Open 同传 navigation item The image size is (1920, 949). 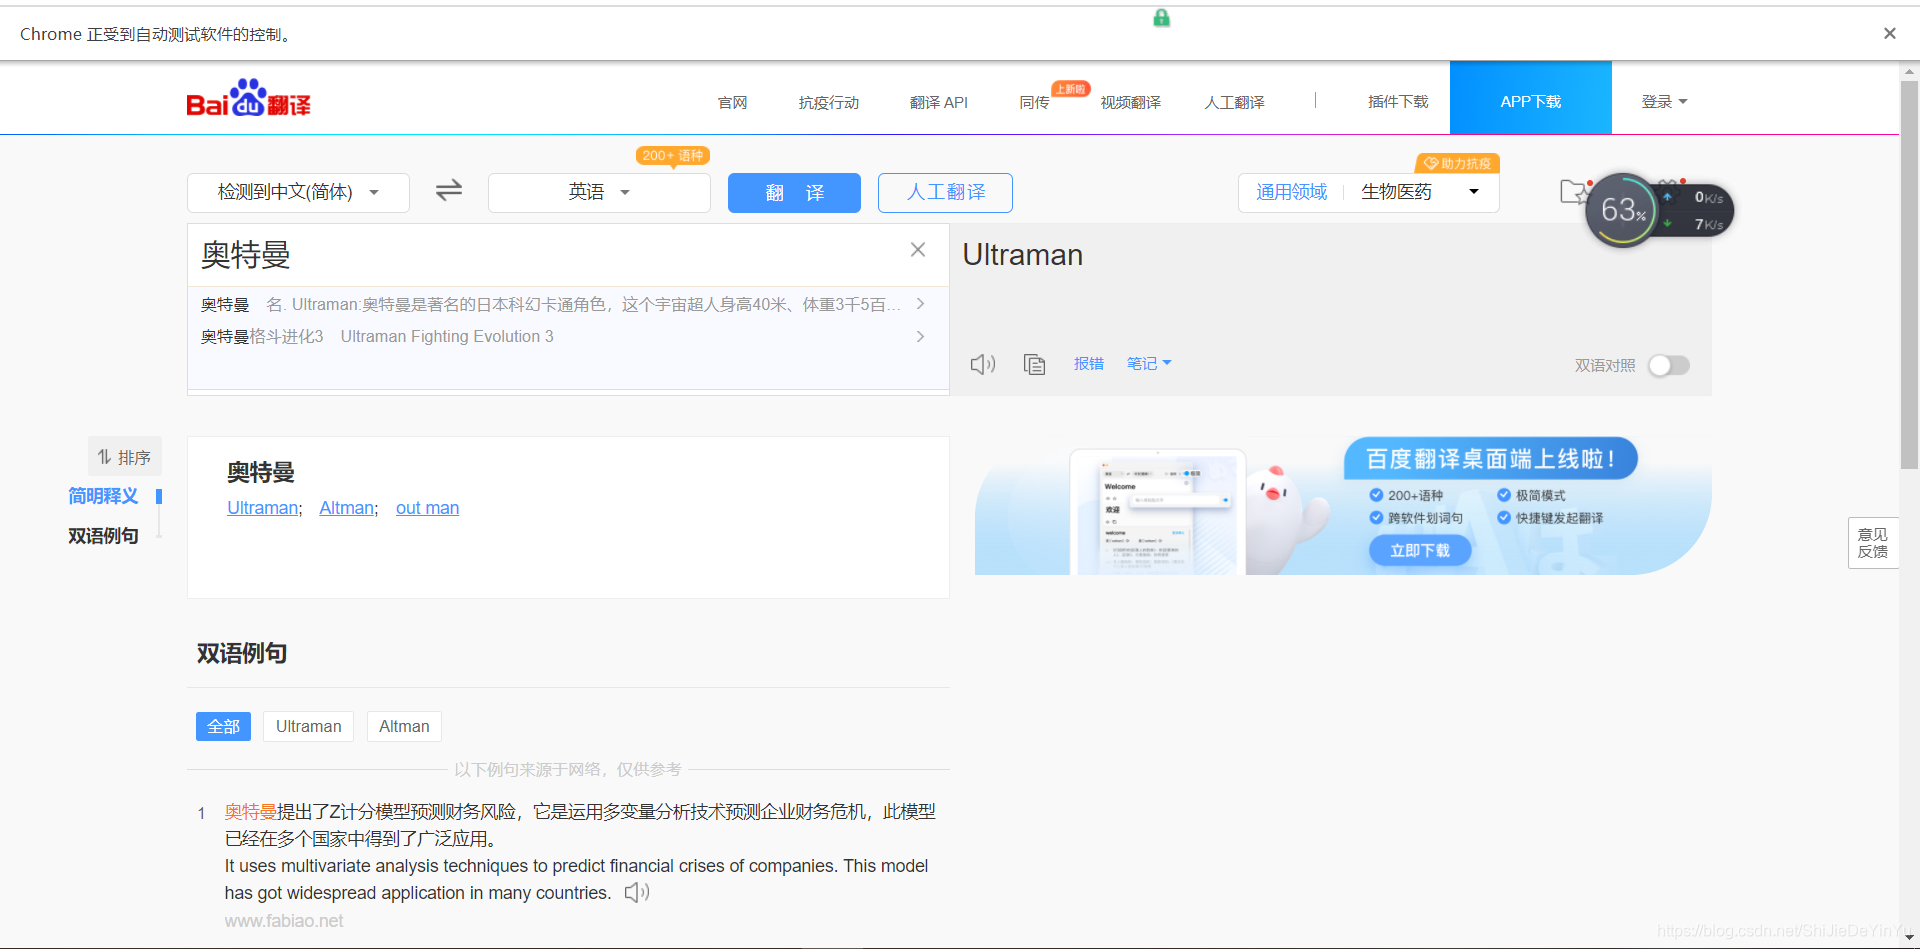(x=1034, y=102)
